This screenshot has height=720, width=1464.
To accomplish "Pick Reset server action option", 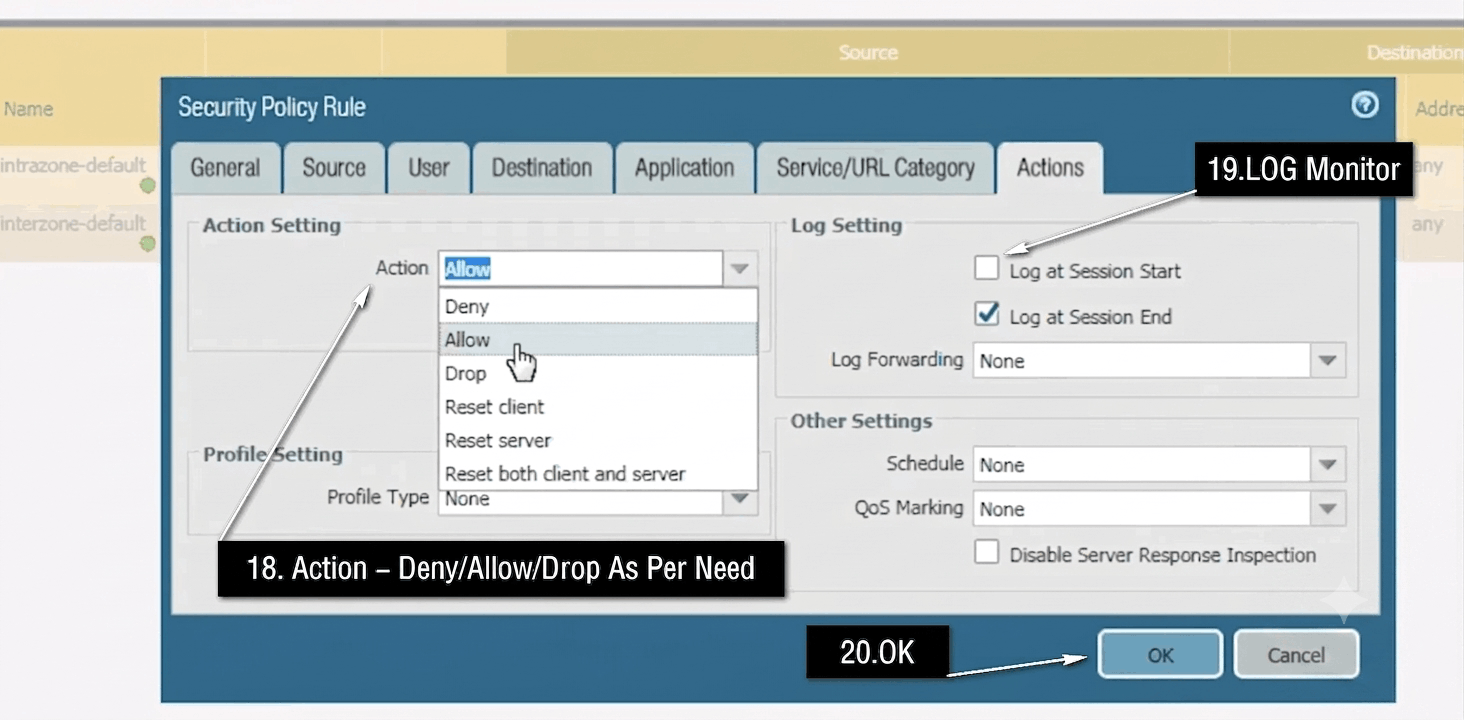I will pyautogui.click(x=598, y=440).
